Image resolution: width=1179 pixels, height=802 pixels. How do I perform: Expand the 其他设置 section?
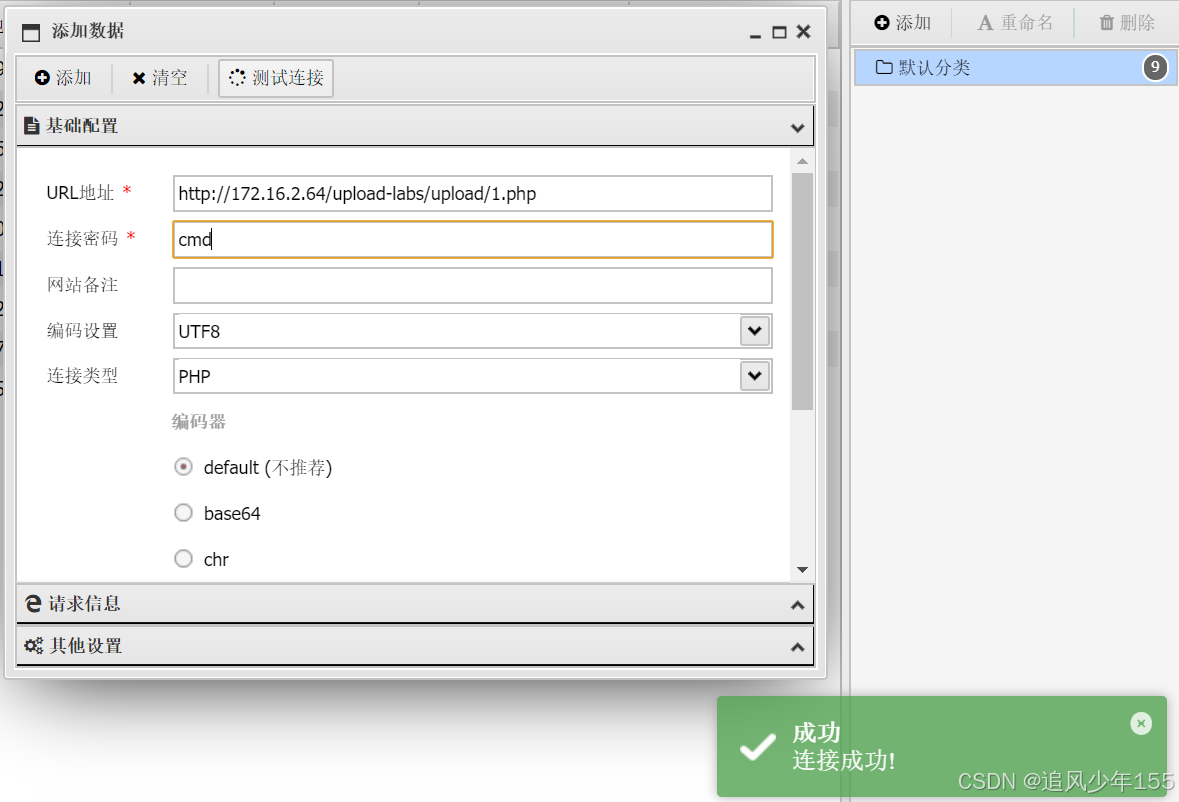tap(415, 646)
